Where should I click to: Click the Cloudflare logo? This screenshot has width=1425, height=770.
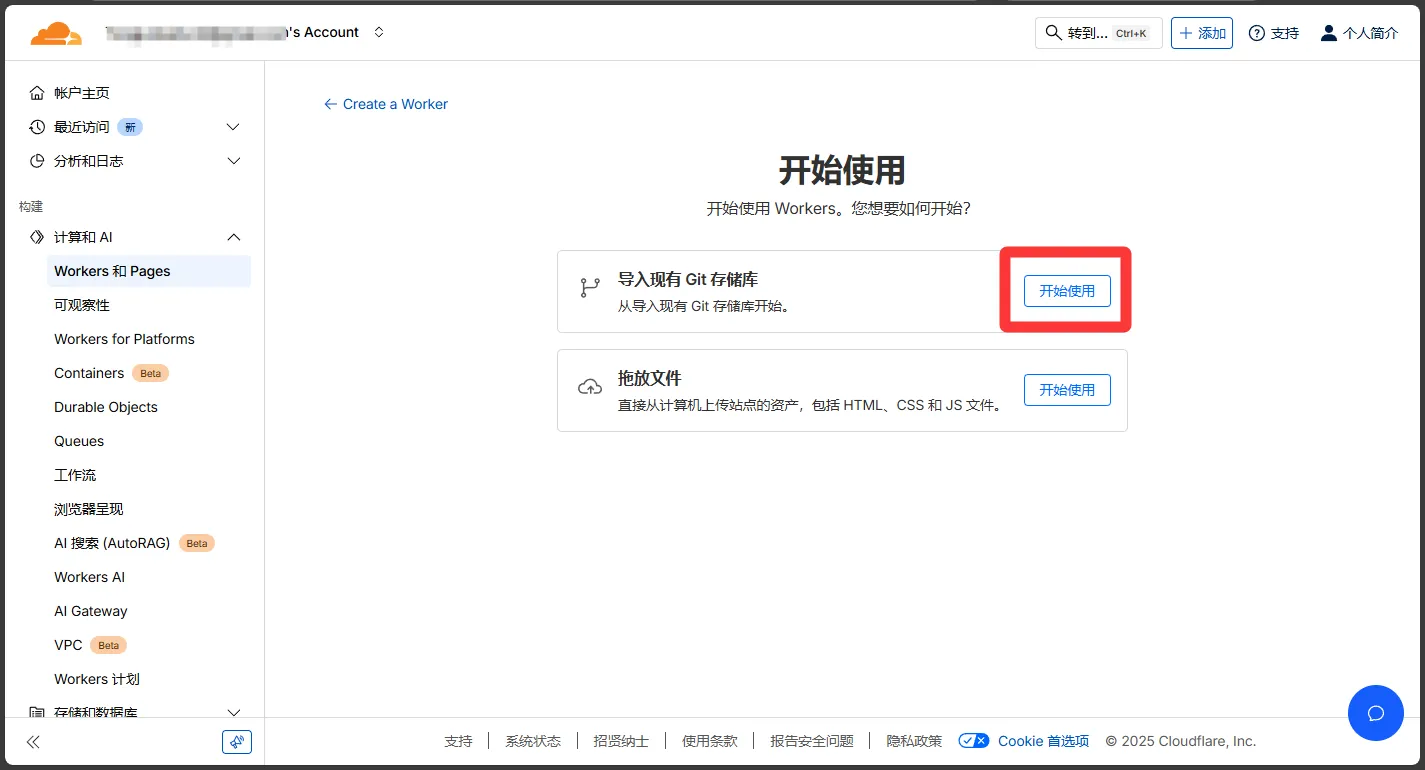point(56,33)
